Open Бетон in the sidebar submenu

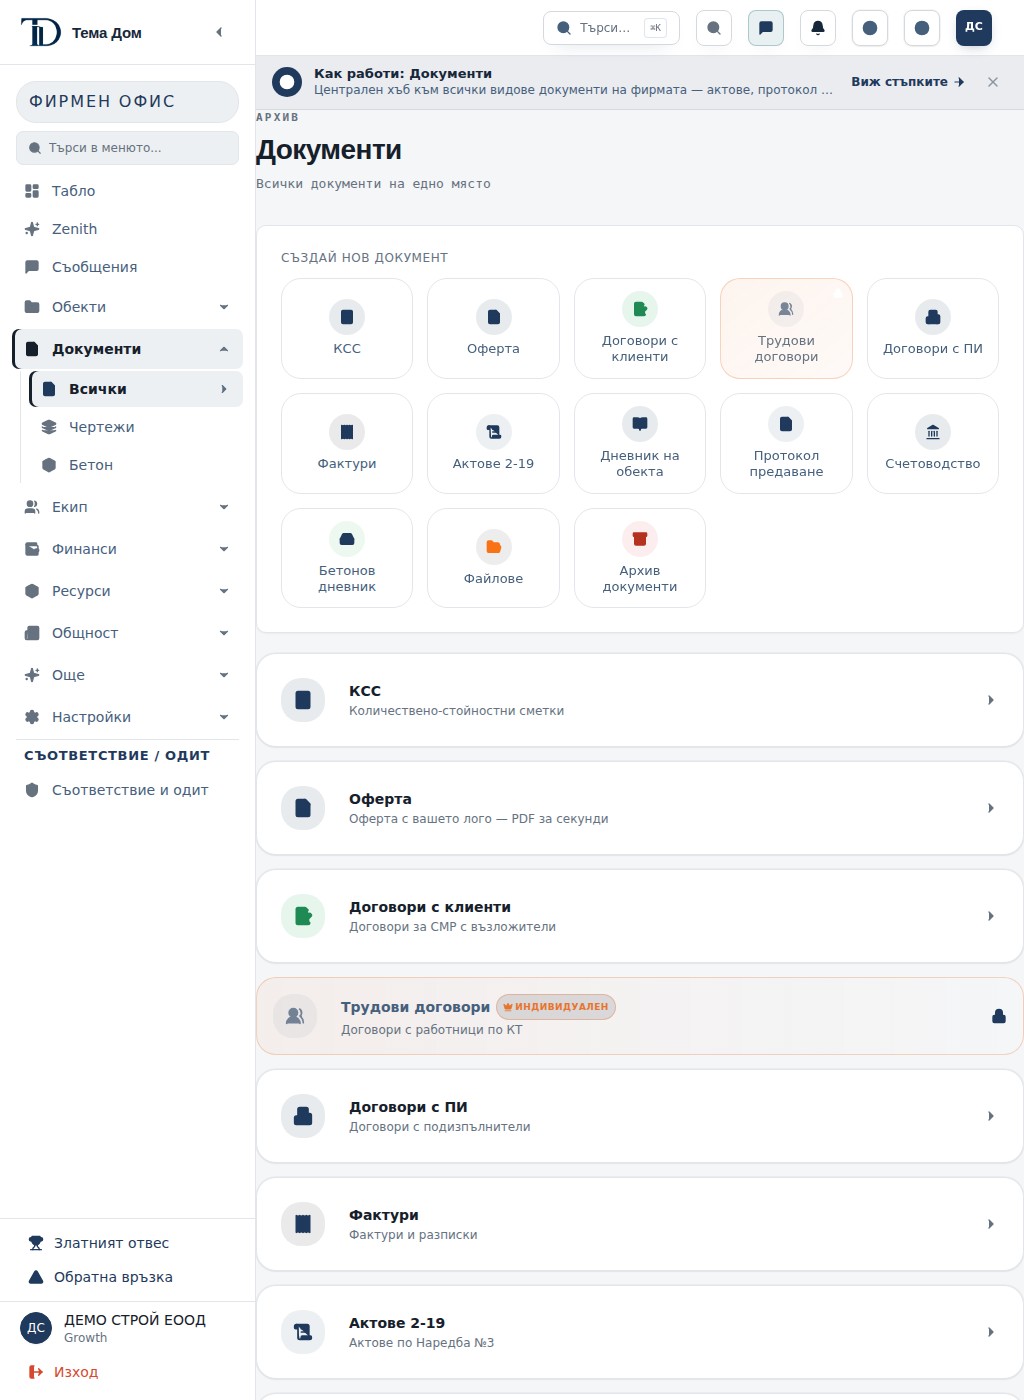pyautogui.click(x=136, y=465)
